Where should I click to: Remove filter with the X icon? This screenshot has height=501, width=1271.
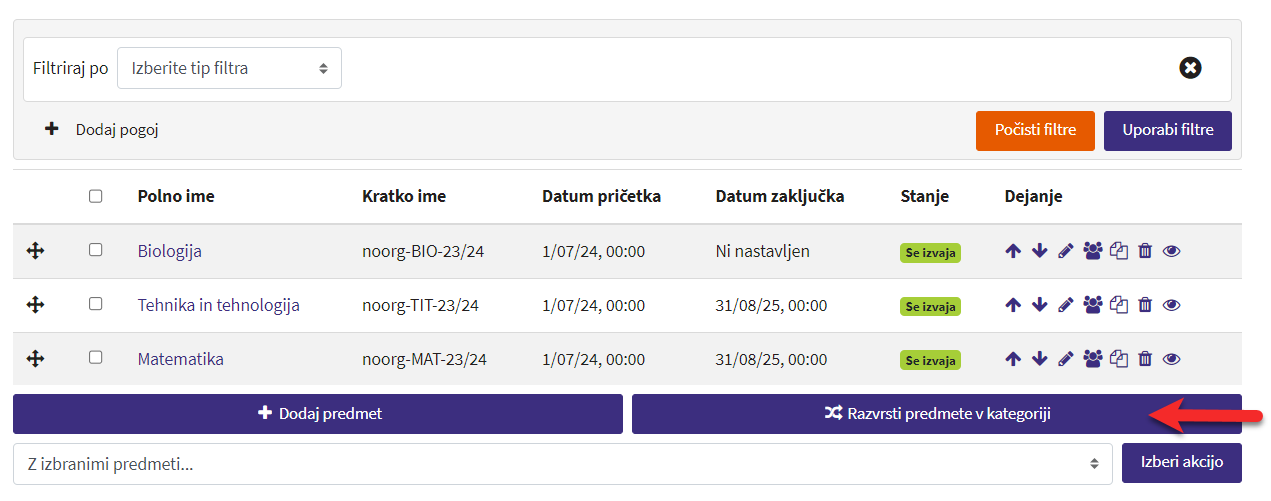pos(1190,68)
